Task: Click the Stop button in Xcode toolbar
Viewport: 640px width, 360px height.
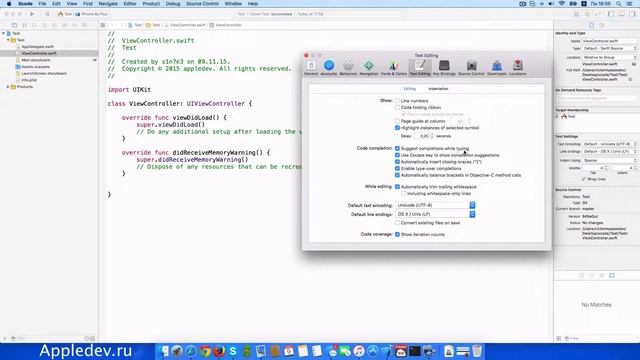Action: coord(47,14)
